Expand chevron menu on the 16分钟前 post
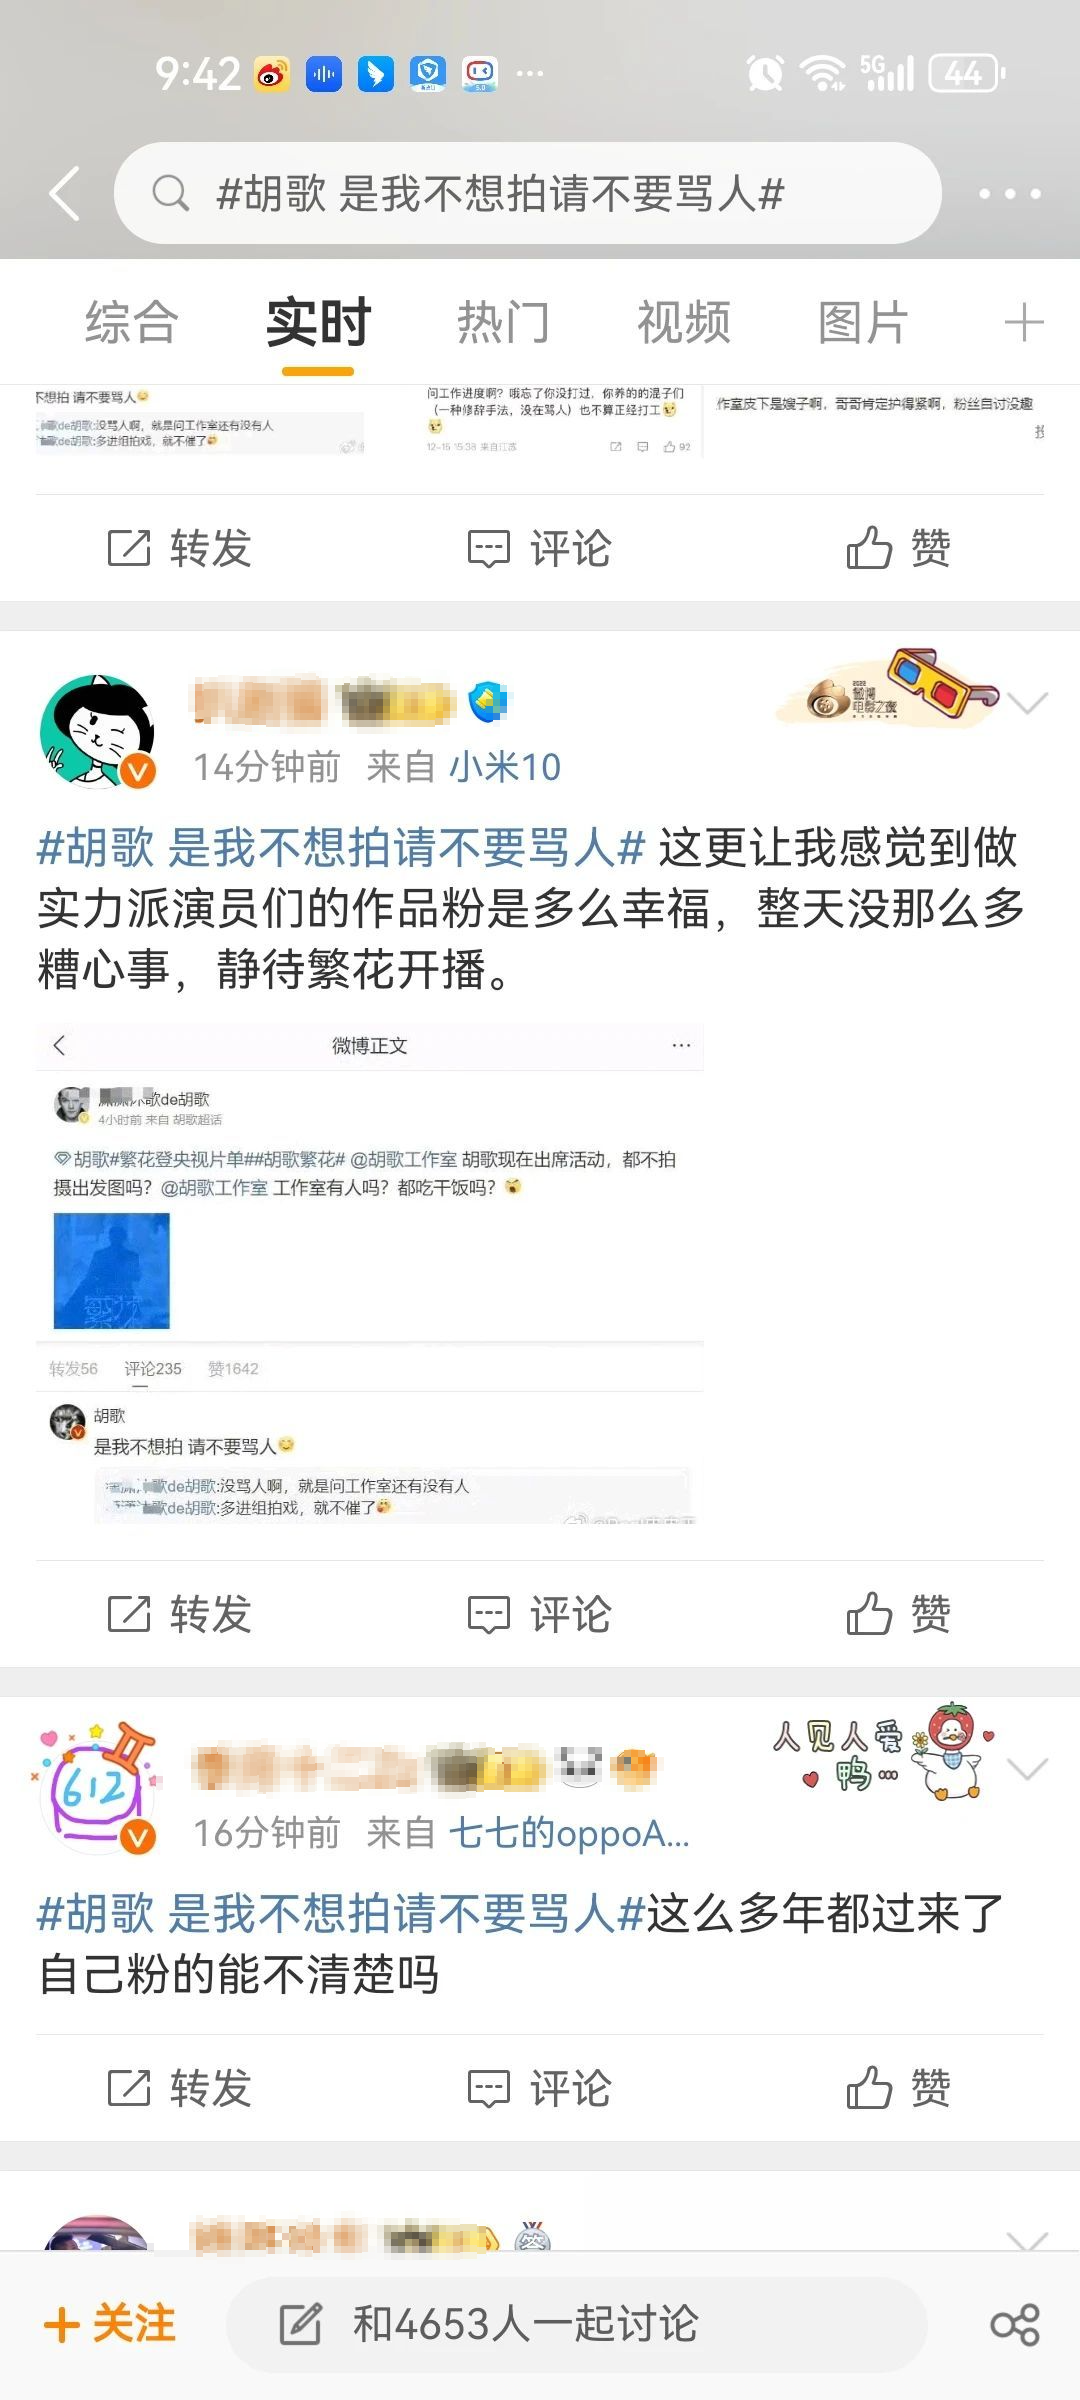This screenshot has height=2400, width=1080. (x=1027, y=1769)
